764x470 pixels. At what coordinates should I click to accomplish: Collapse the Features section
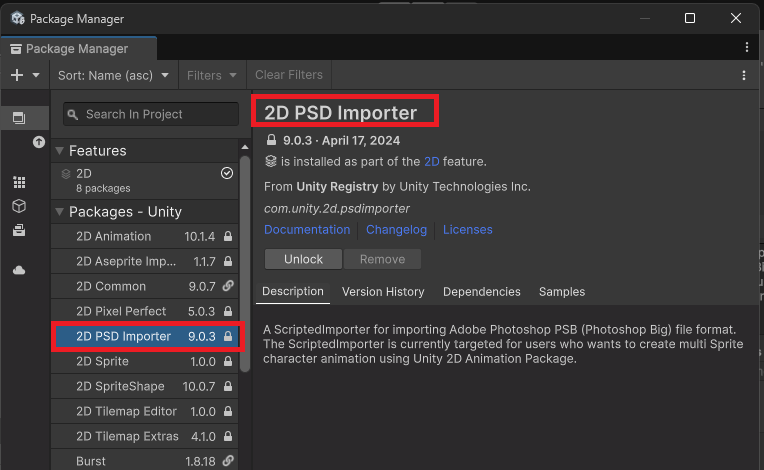pyautogui.click(x=59, y=151)
